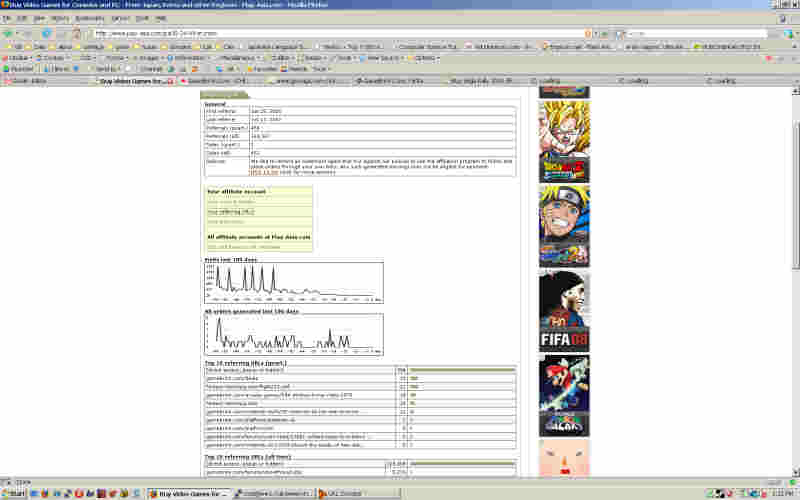The height and width of the screenshot is (500, 800).
Task: Open the Super Mario Galaxy cover thumbnail
Action: coord(564,395)
